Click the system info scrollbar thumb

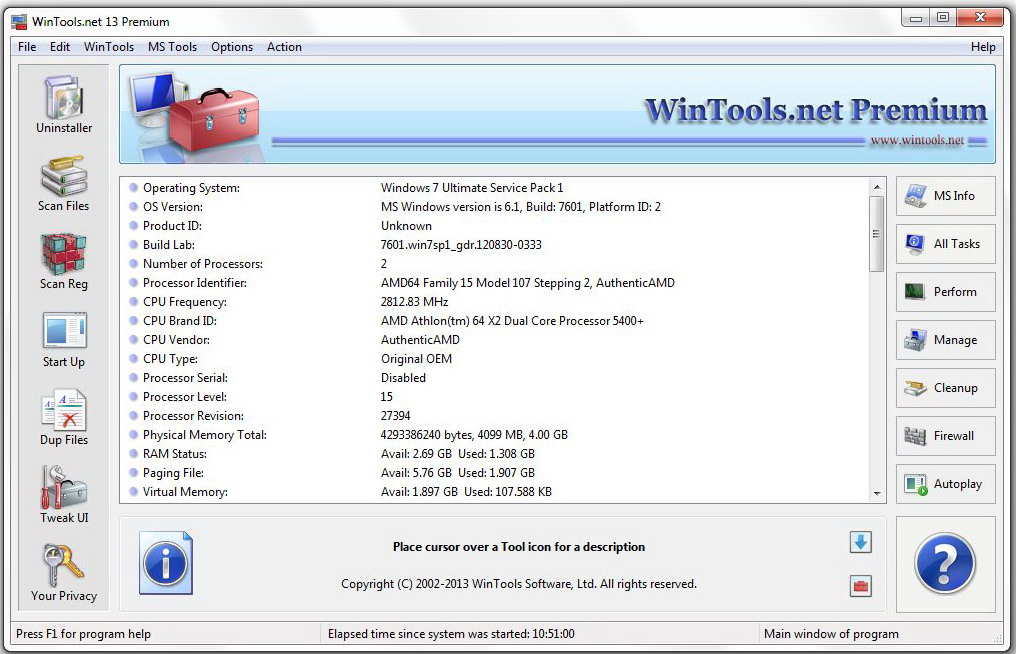click(x=877, y=234)
